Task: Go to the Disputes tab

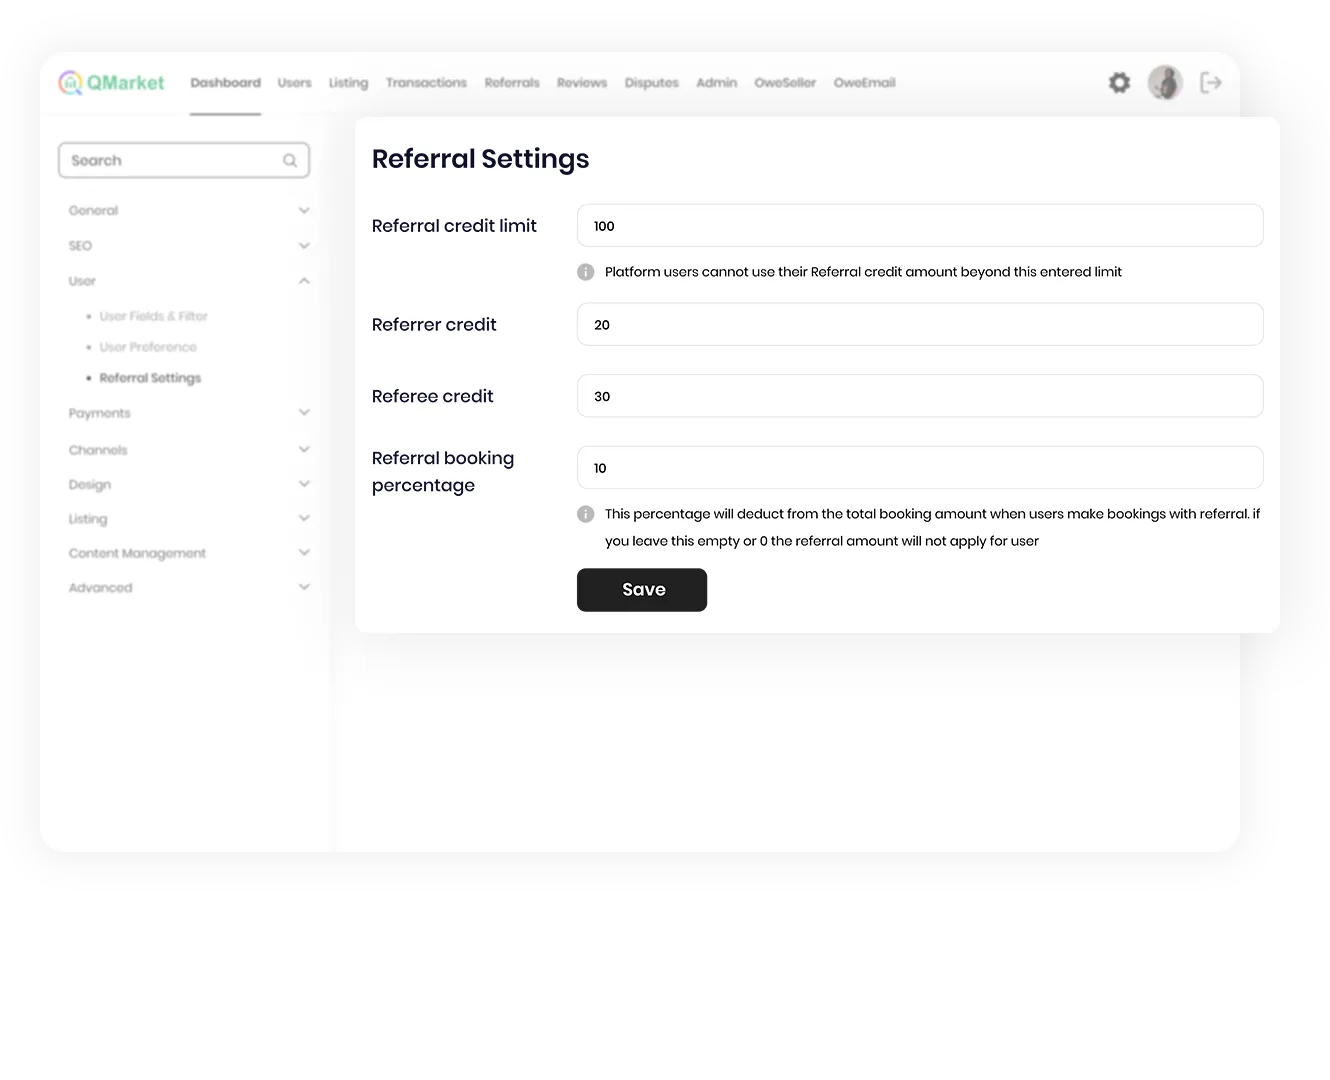Action: click(x=651, y=83)
